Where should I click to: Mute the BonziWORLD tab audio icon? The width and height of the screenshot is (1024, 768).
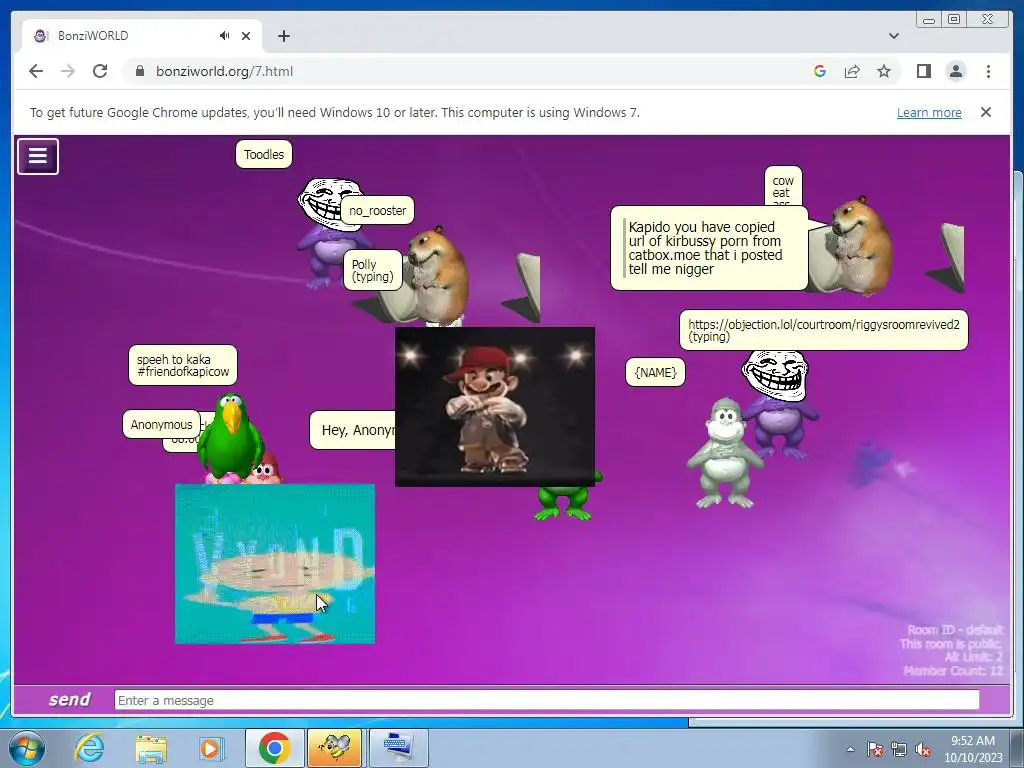pyautogui.click(x=224, y=36)
